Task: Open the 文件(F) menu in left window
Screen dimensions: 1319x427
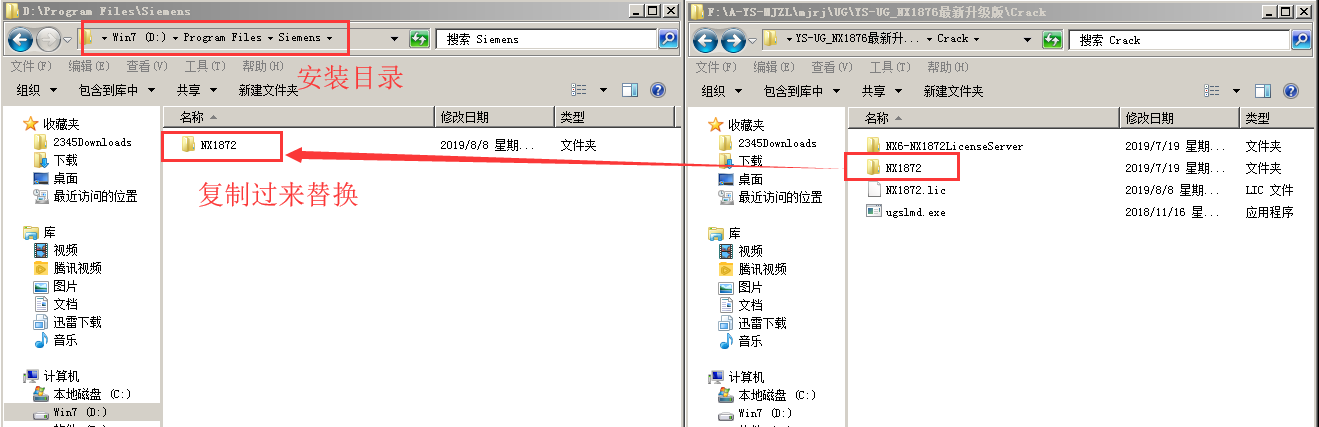Action: (31, 66)
